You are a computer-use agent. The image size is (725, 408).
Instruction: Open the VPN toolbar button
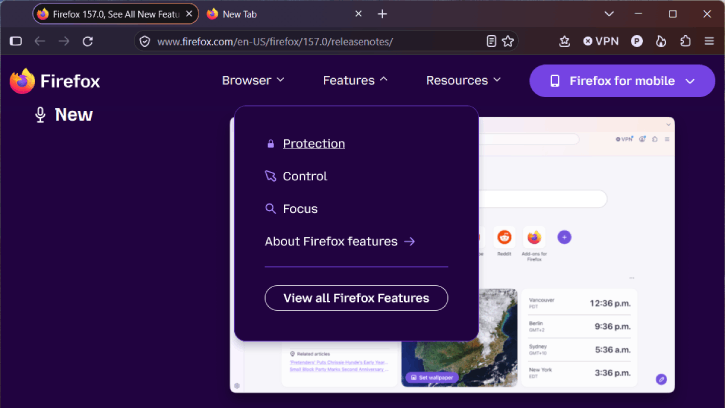pos(601,41)
